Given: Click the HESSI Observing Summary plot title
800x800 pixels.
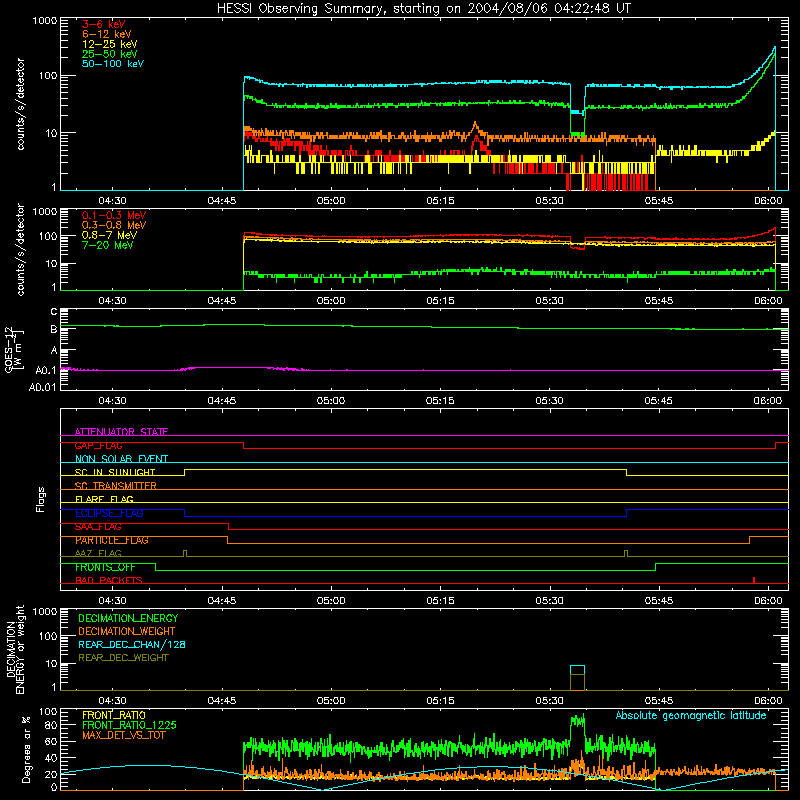Looking at the screenshot, I should (424, 9).
